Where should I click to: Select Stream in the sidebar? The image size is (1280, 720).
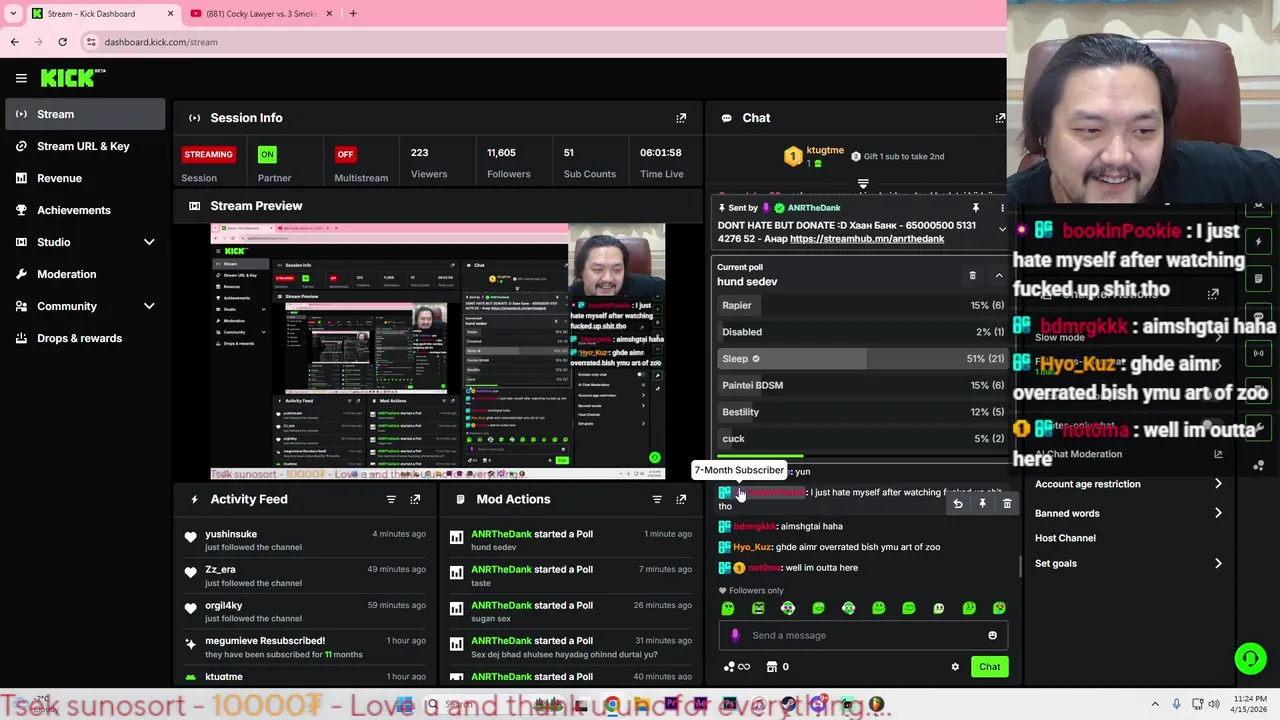pos(85,114)
